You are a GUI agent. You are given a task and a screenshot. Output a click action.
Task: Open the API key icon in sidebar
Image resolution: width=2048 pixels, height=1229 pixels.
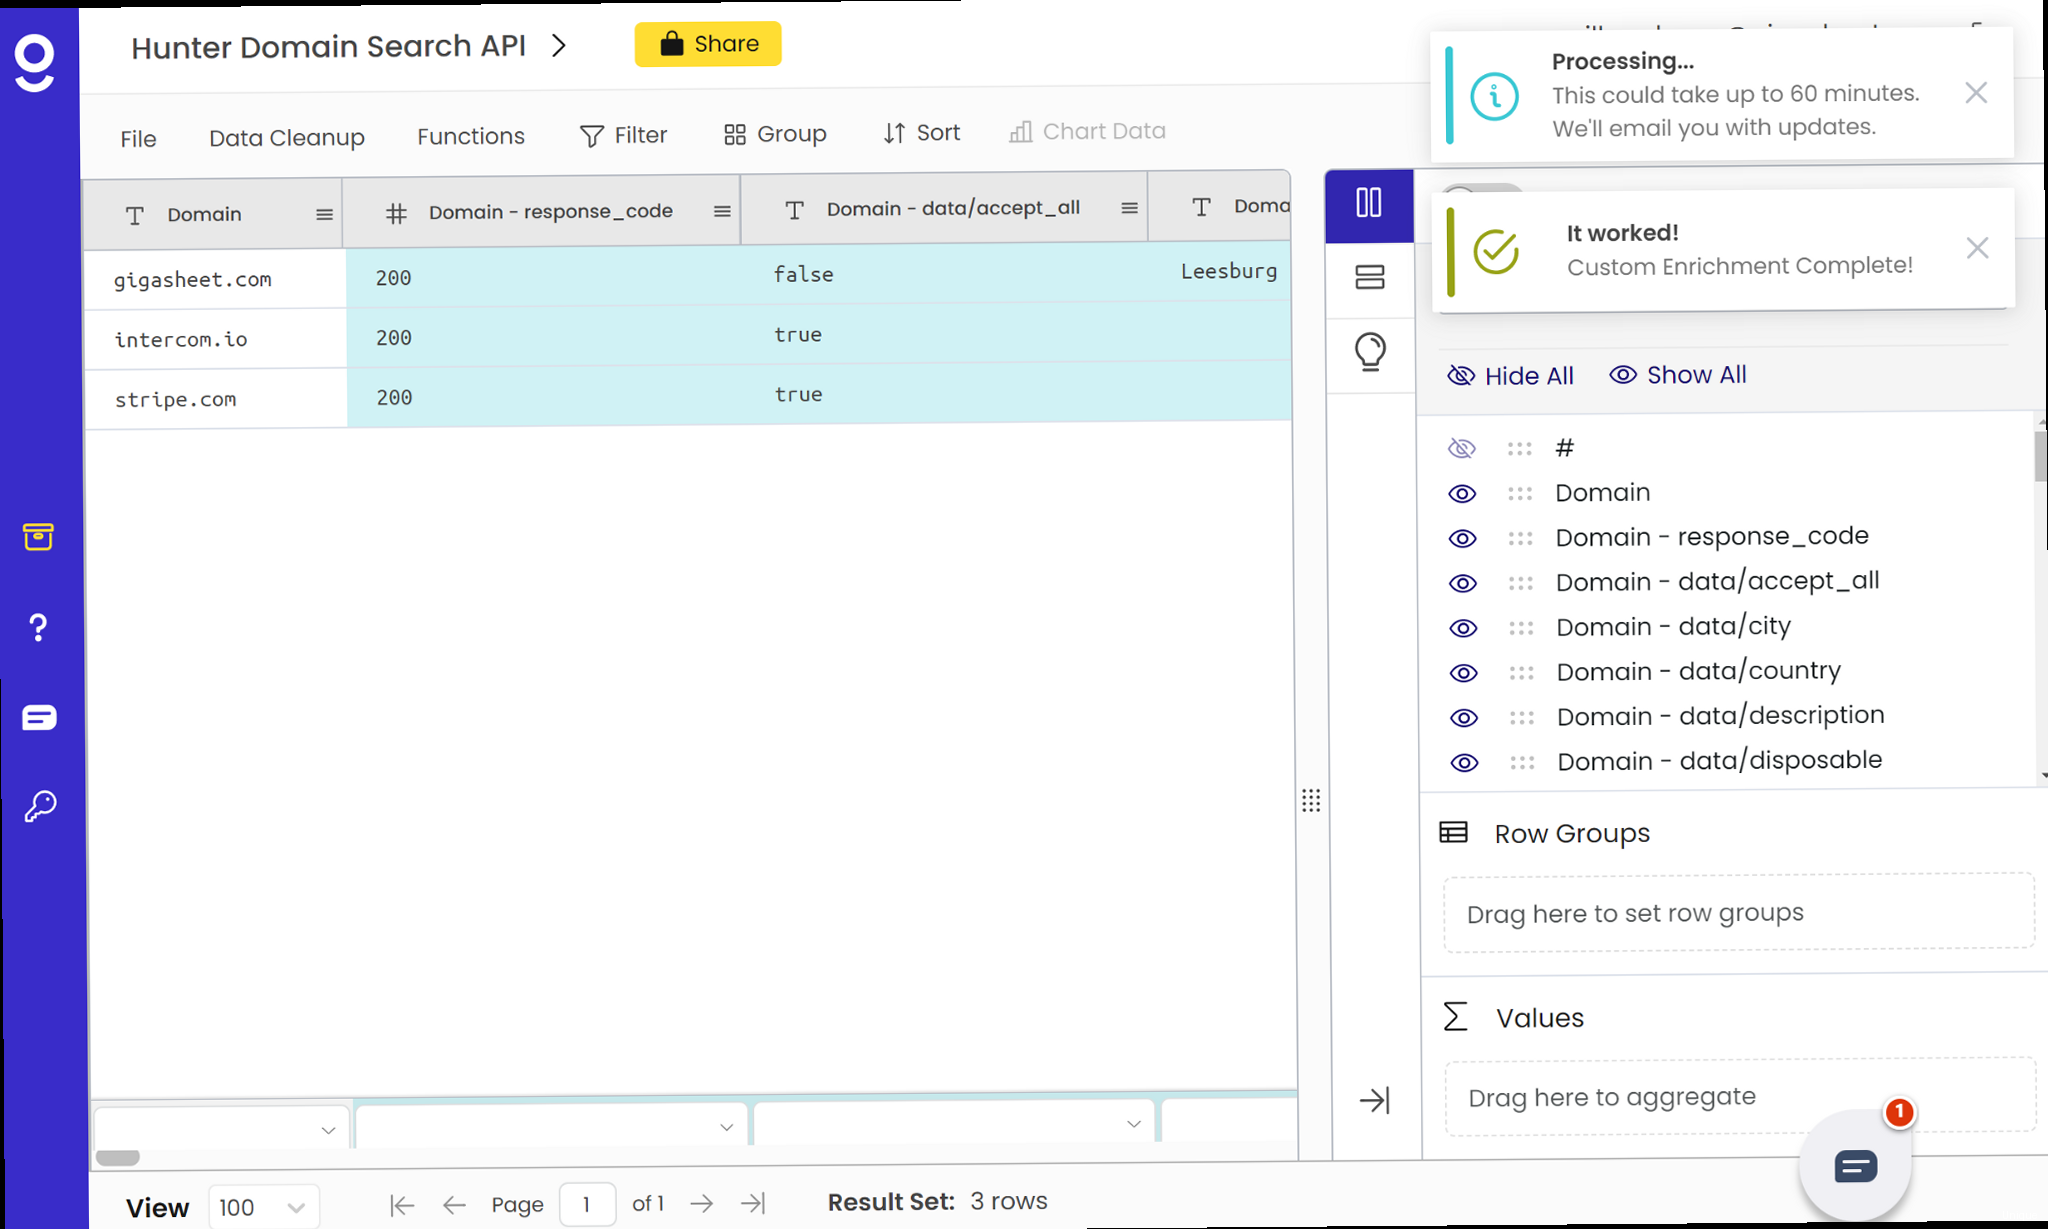[x=39, y=806]
